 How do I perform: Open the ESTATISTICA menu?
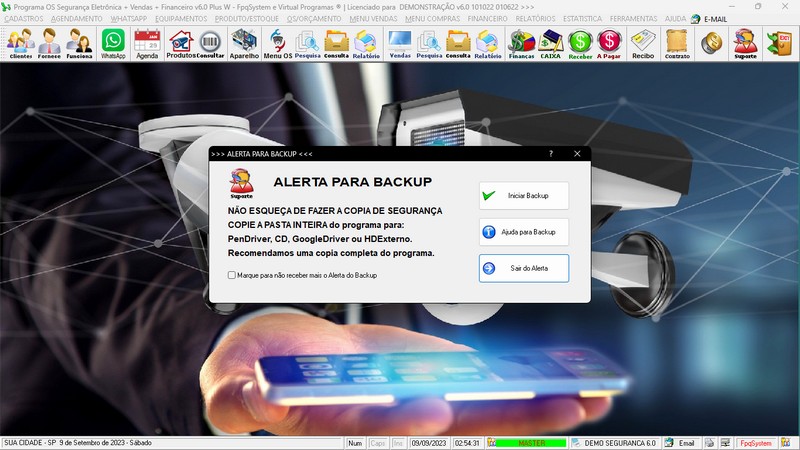coord(582,19)
